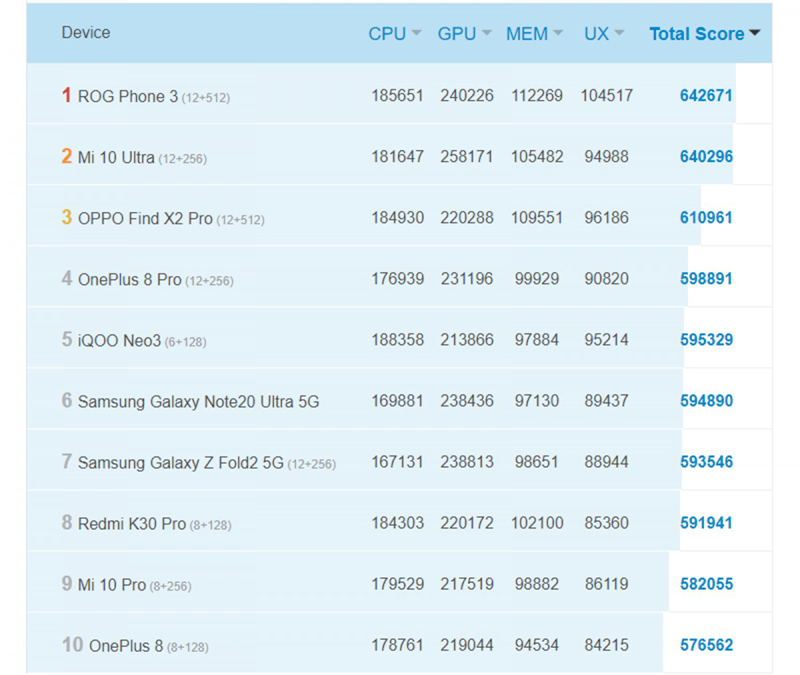
Task: Click the Device column header
Action: coord(86,33)
